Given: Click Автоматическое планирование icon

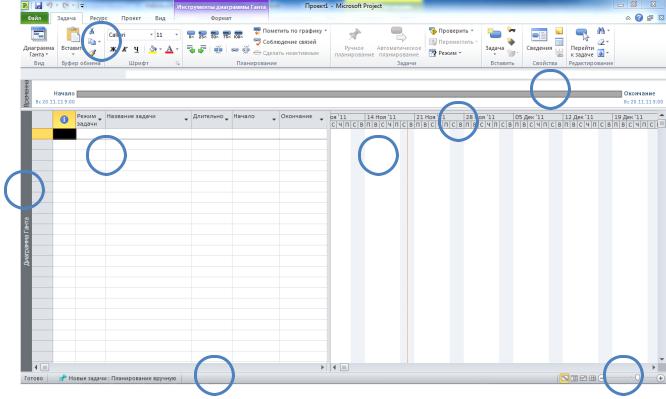Looking at the screenshot, I should (398, 34).
